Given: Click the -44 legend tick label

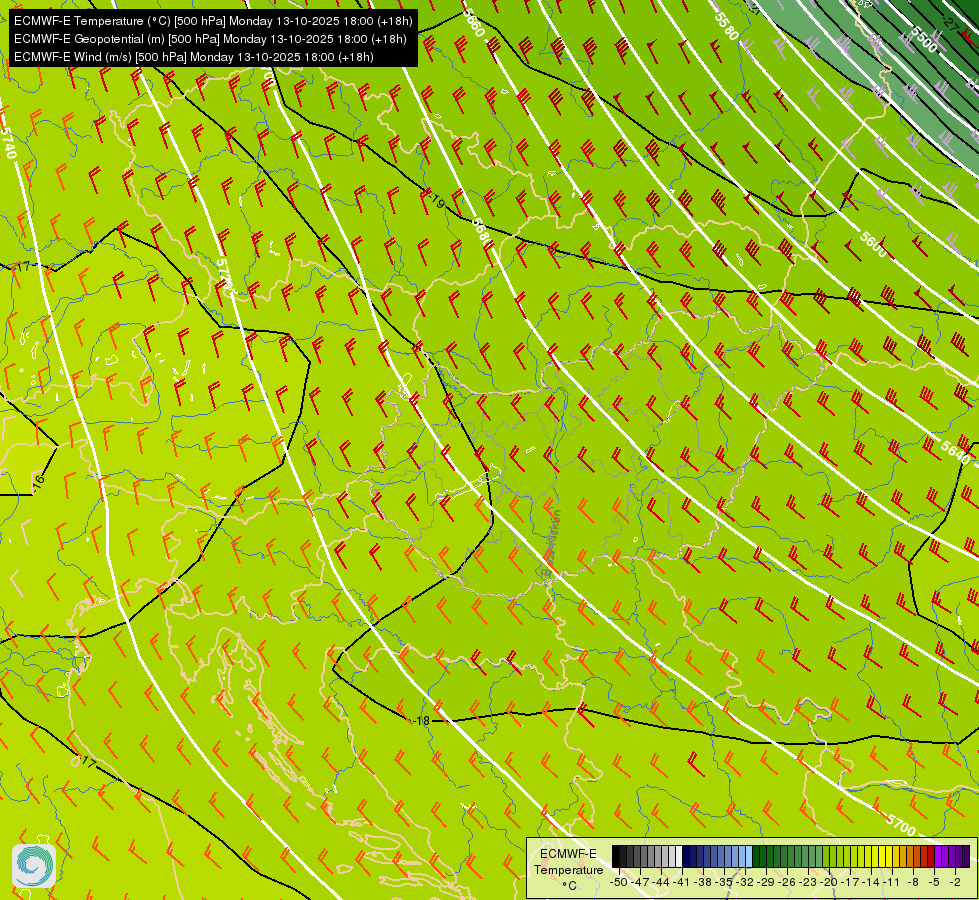Looking at the screenshot, I should click(661, 882).
